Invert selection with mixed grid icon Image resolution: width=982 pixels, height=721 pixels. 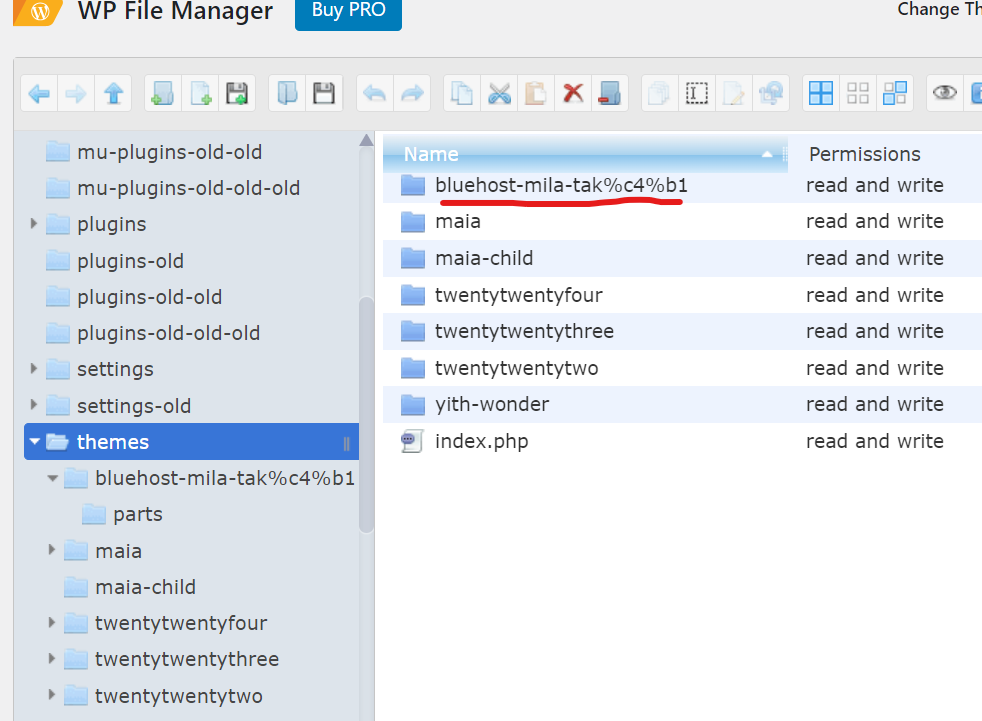click(x=895, y=93)
